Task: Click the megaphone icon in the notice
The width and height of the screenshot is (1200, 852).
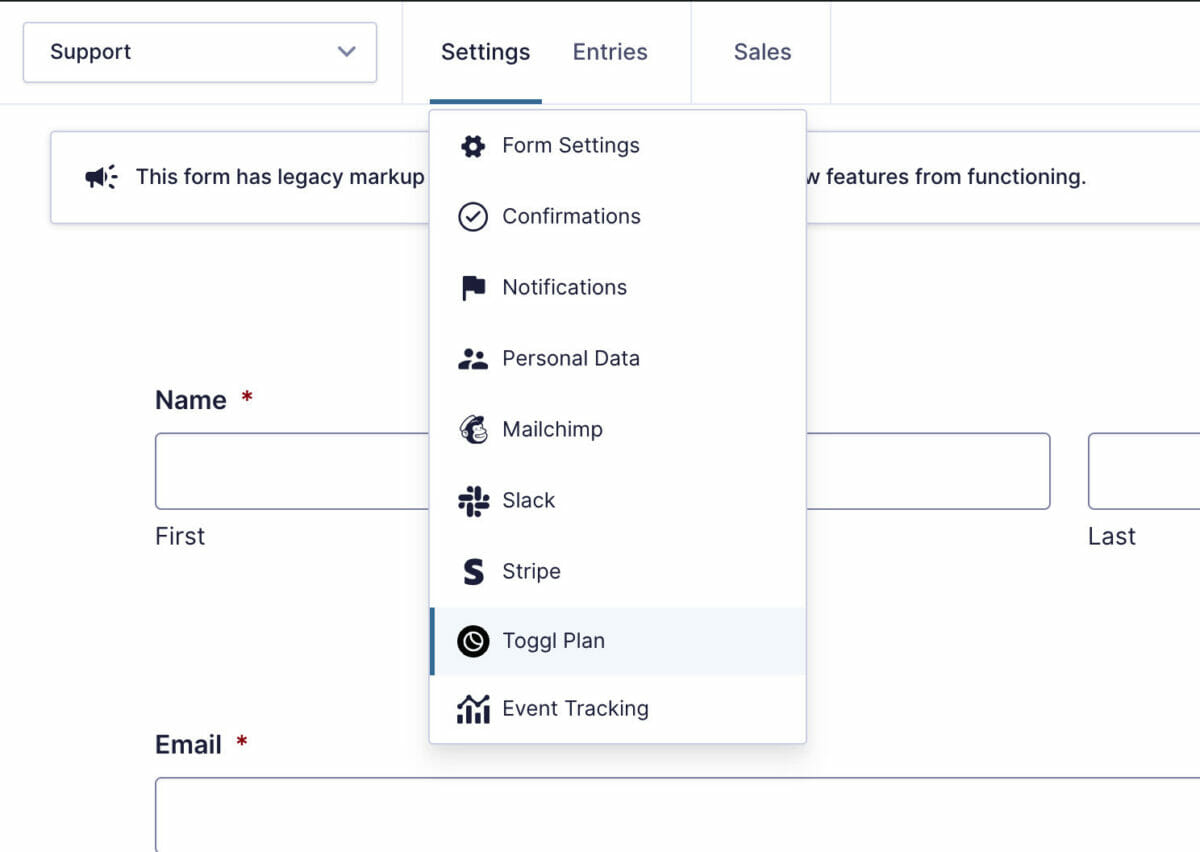Action: point(101,177)
